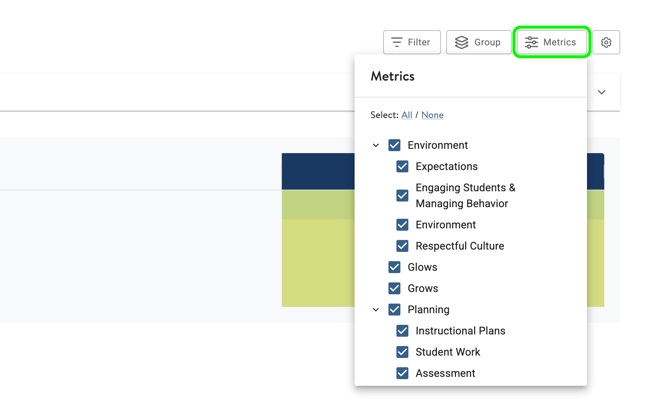Select All metrics link
The height and width of the screenshot is (407, 670).
point(407,115)
